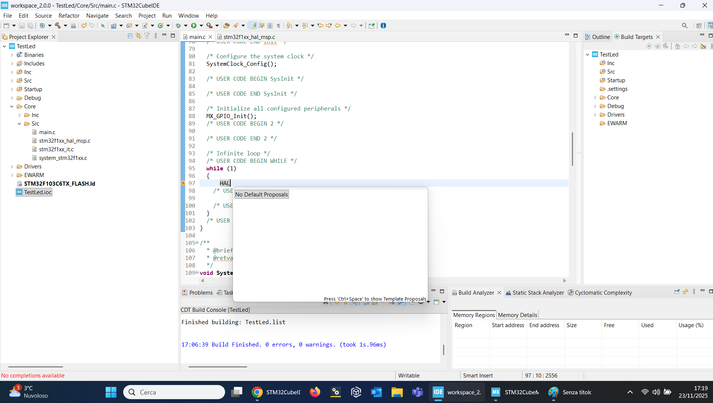Open the Refactor menu
Viewport: 713px width, 403px height.
69,16
